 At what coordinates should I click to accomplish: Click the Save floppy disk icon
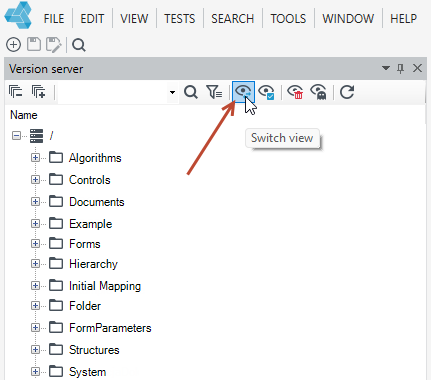(x=34, y=44)
